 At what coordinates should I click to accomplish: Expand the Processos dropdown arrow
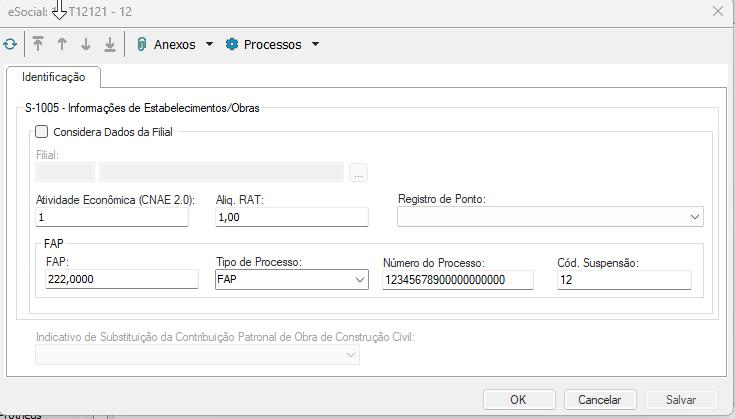pyautogui.click(x=315, y=44)
